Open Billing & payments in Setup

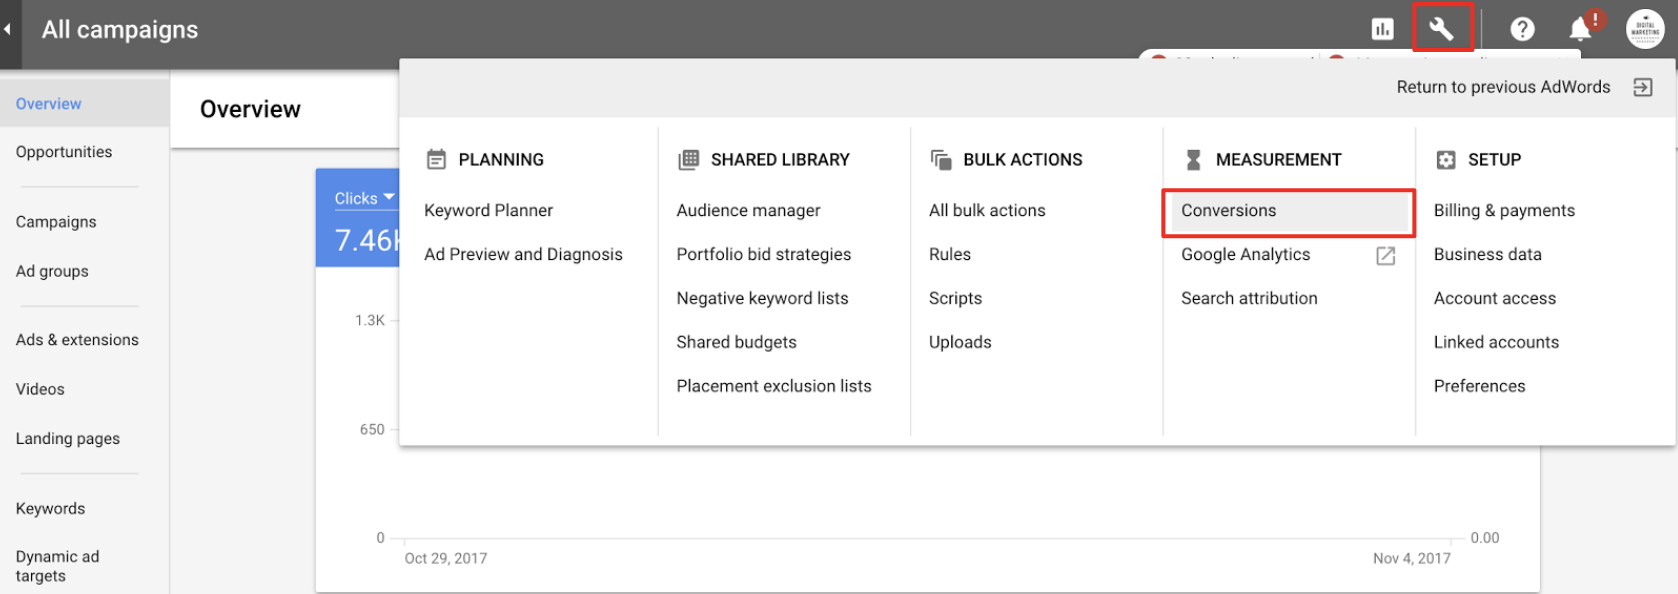point(1503,211)
